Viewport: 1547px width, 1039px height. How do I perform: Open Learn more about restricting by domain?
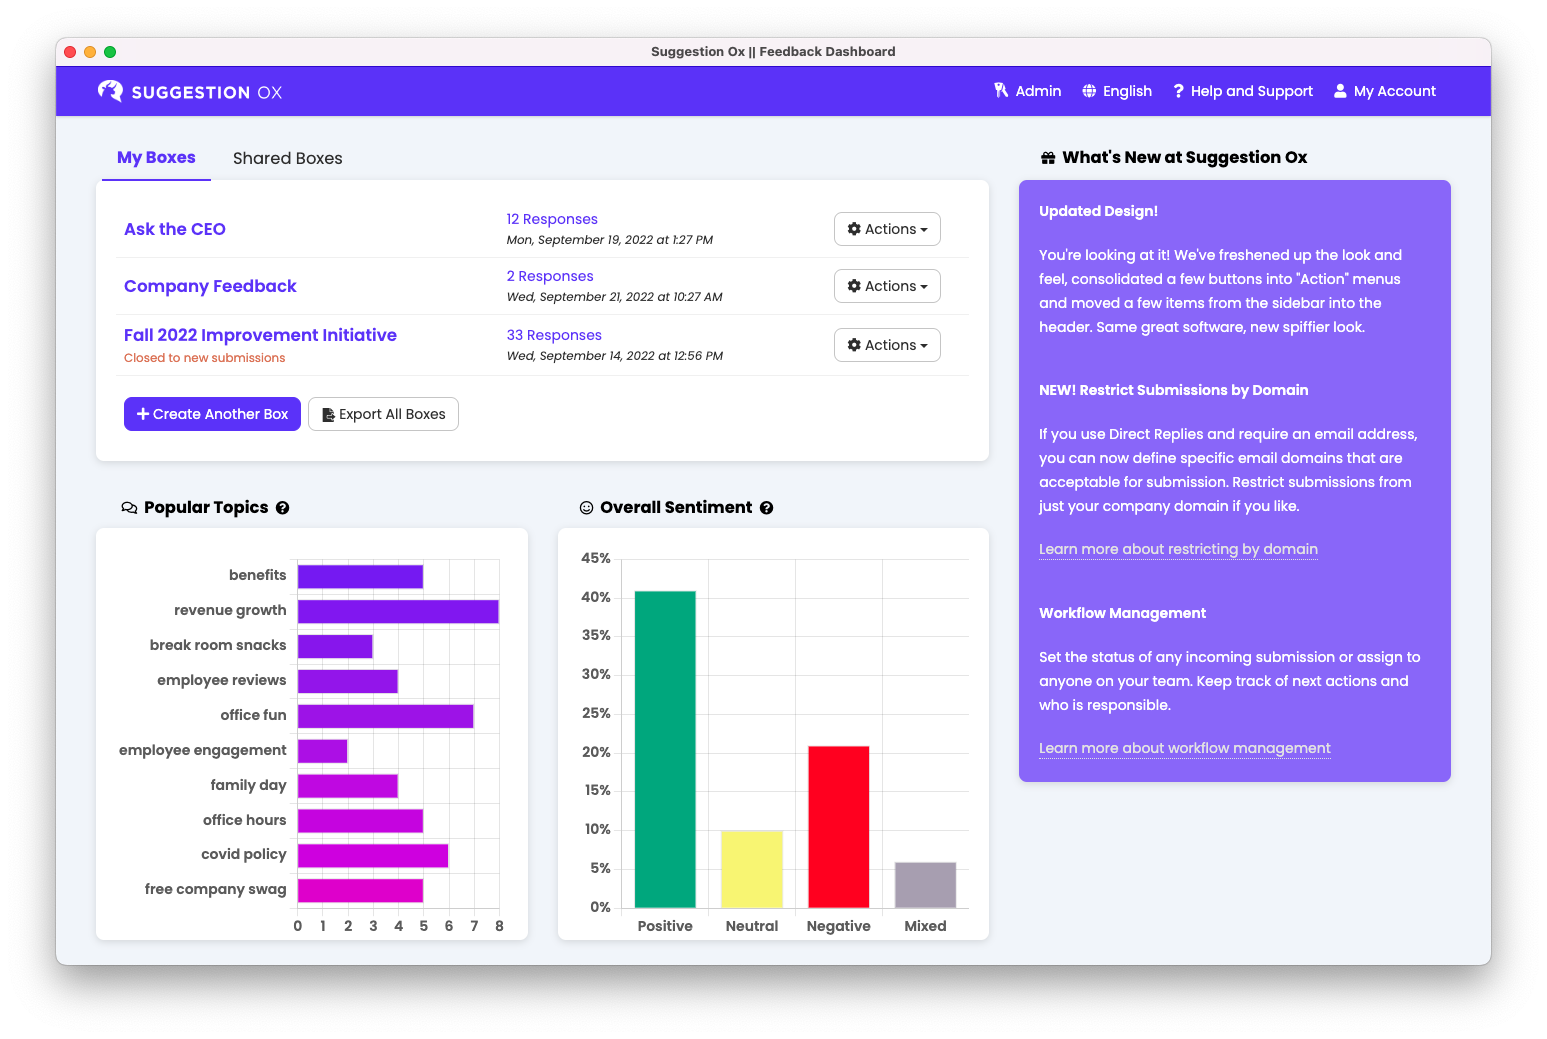point(1178,549)
